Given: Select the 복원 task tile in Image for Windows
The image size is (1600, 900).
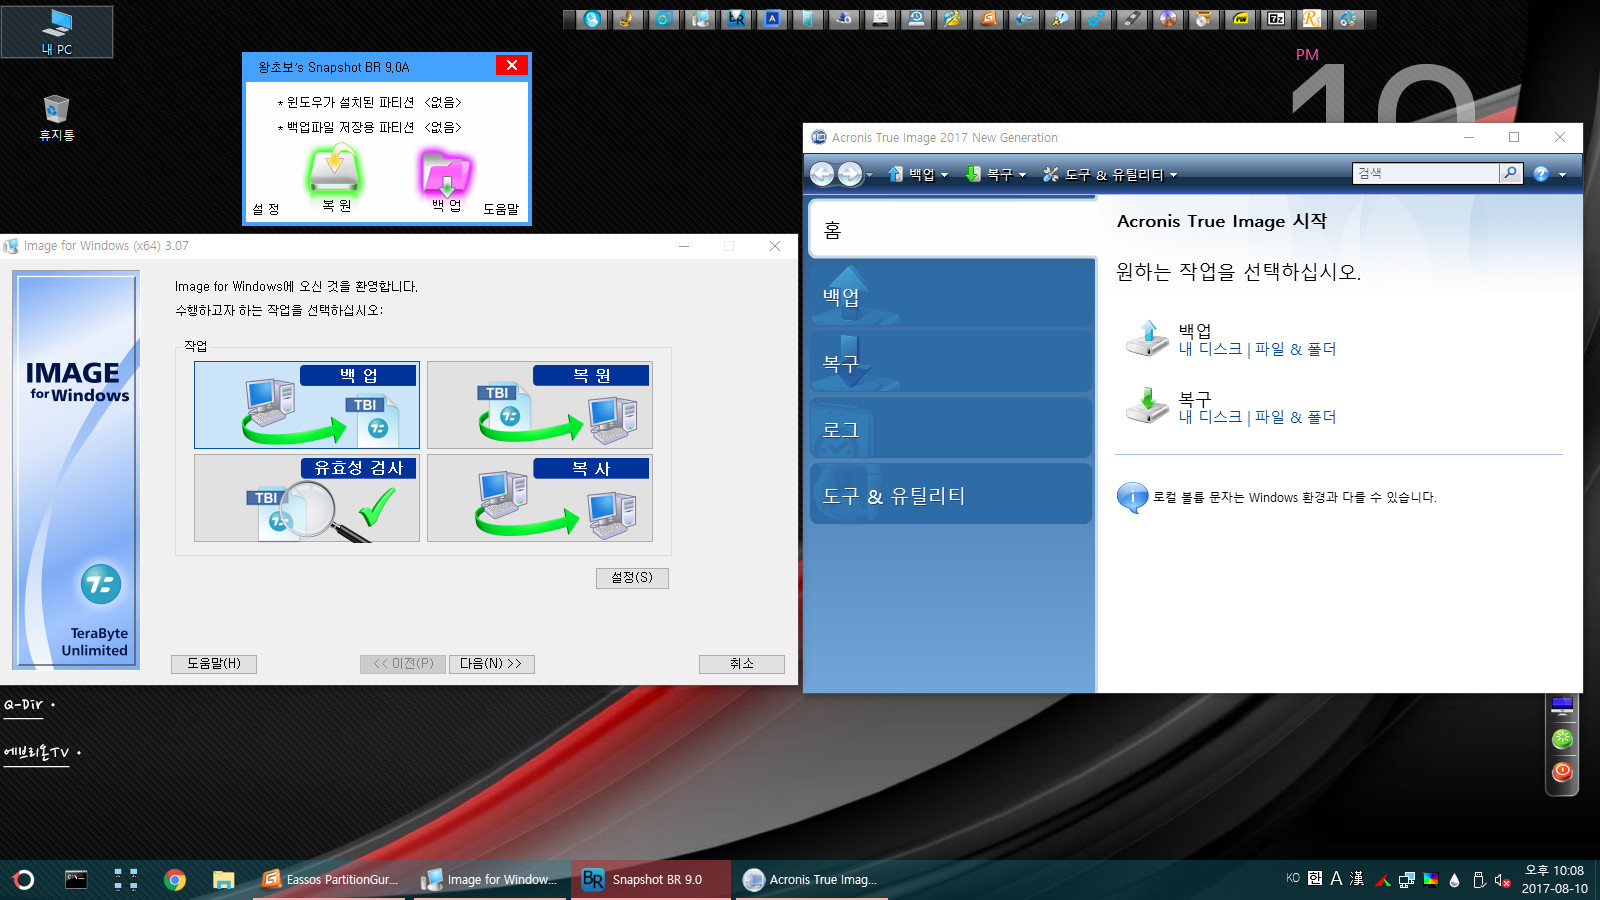Looking at the screenshot, I should click(x=540, y=405).
